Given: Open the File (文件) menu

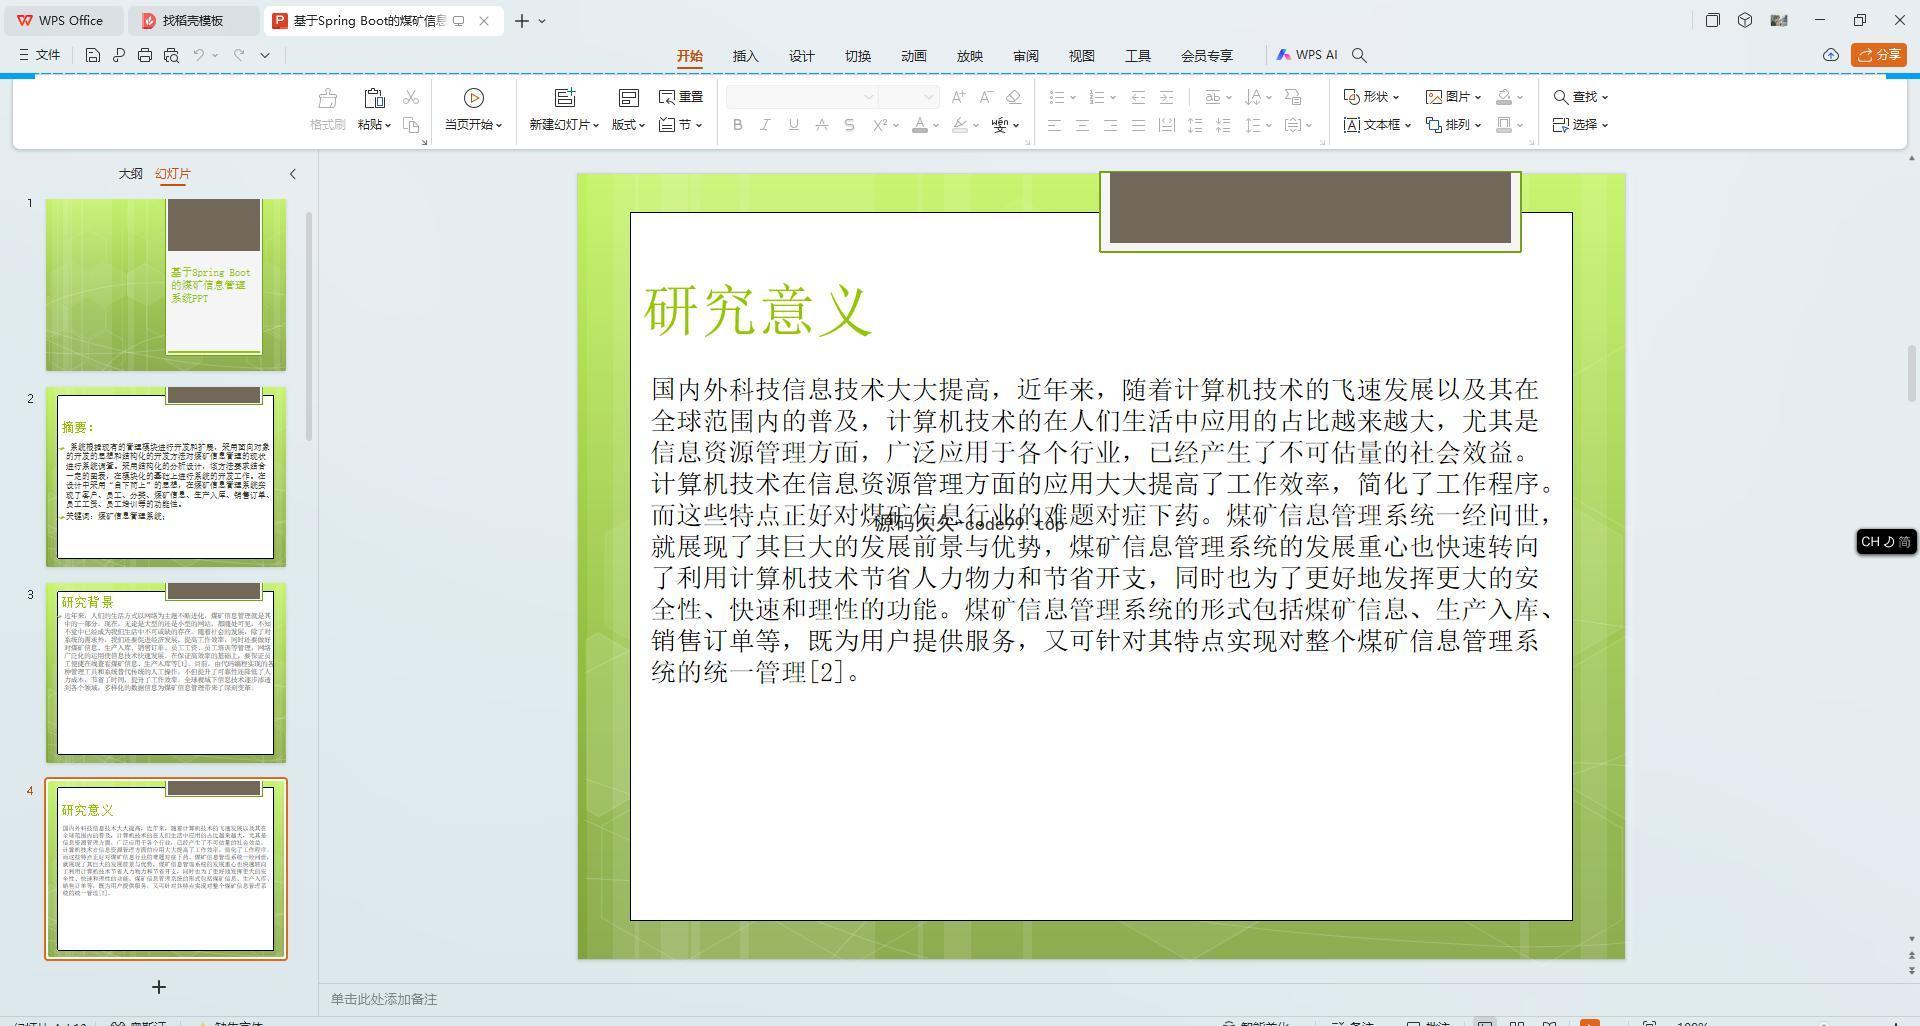Looking at the screenshot, I should pyautogui.click(x=40, y=55).
